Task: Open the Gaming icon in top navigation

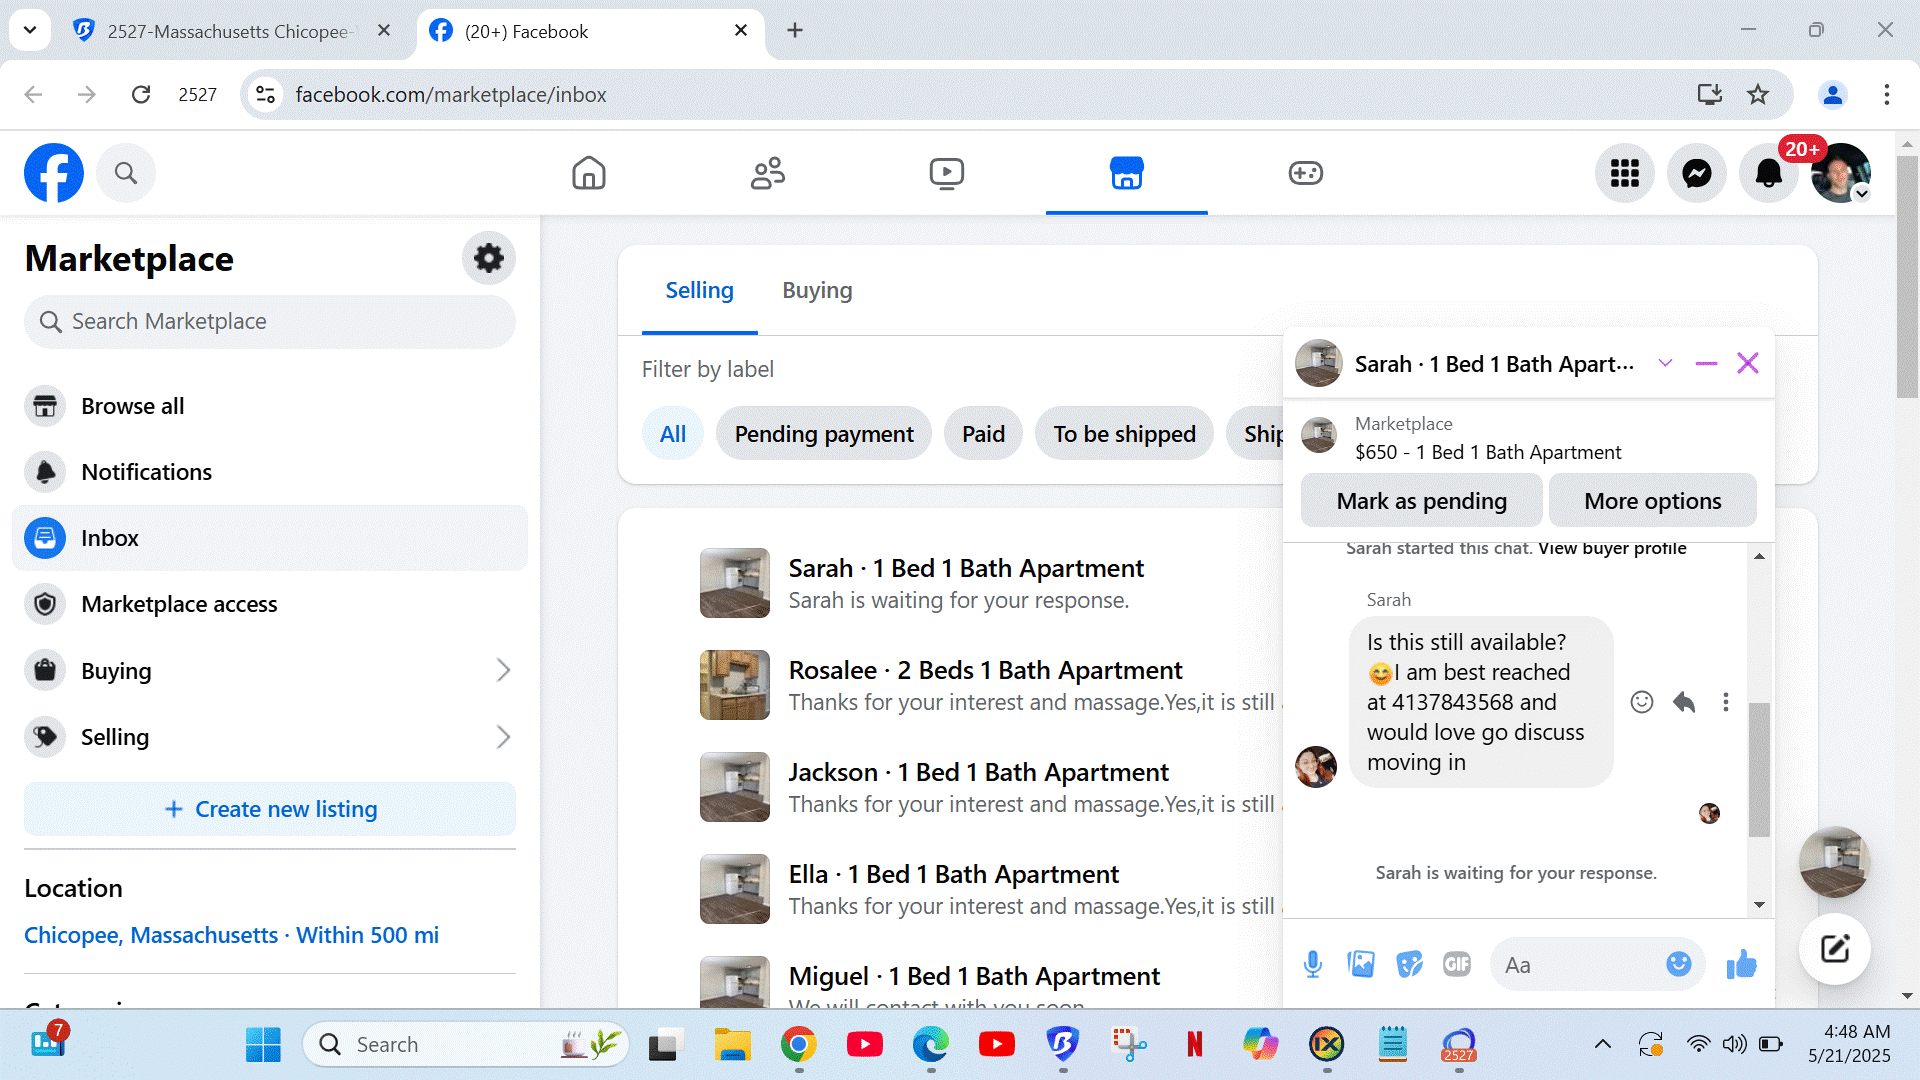Action: (x=1306, y=173)
